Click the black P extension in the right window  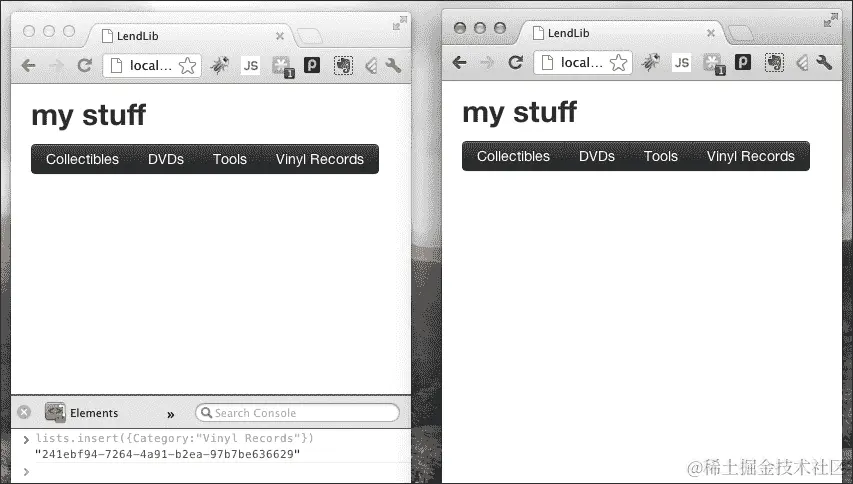click(x=743, y=62)
